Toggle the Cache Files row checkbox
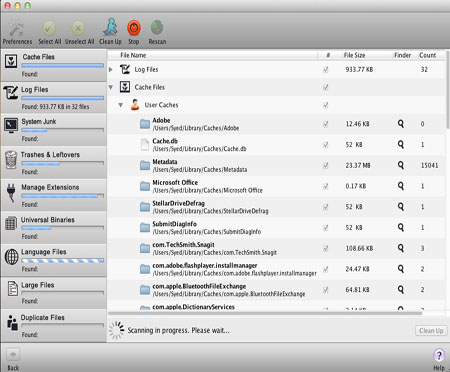Viewport: 450px width, 372px height. tap(325, 87)
